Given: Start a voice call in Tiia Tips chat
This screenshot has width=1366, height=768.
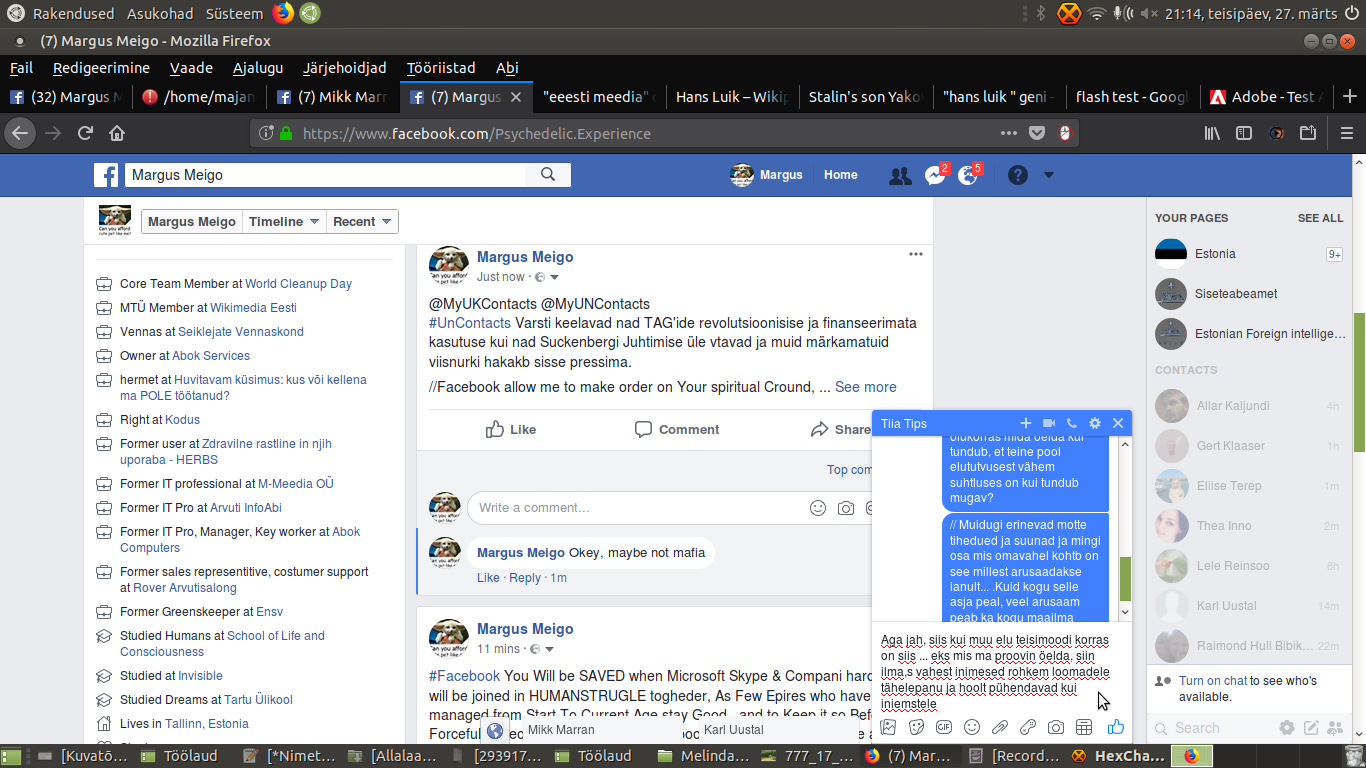Looking at the screenshot, I should click(x=1072, y=424).
